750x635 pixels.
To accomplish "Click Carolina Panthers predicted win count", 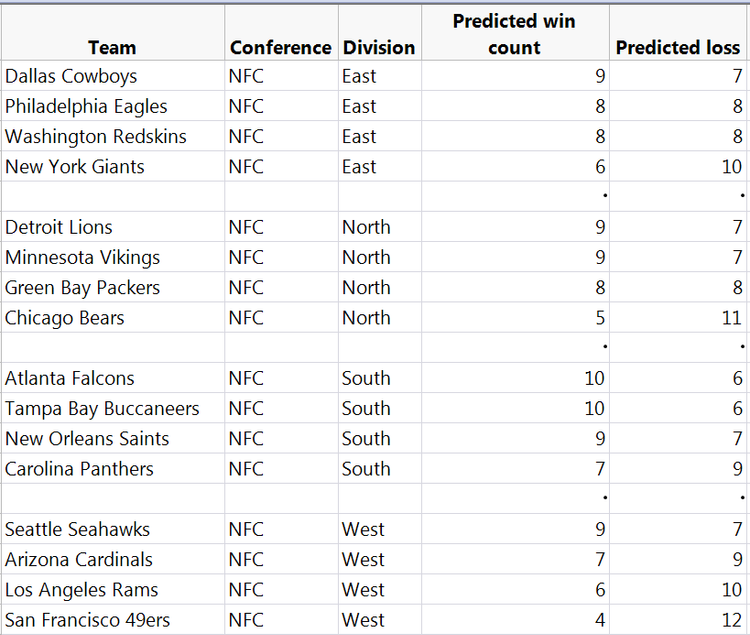I will click(599, 469).
